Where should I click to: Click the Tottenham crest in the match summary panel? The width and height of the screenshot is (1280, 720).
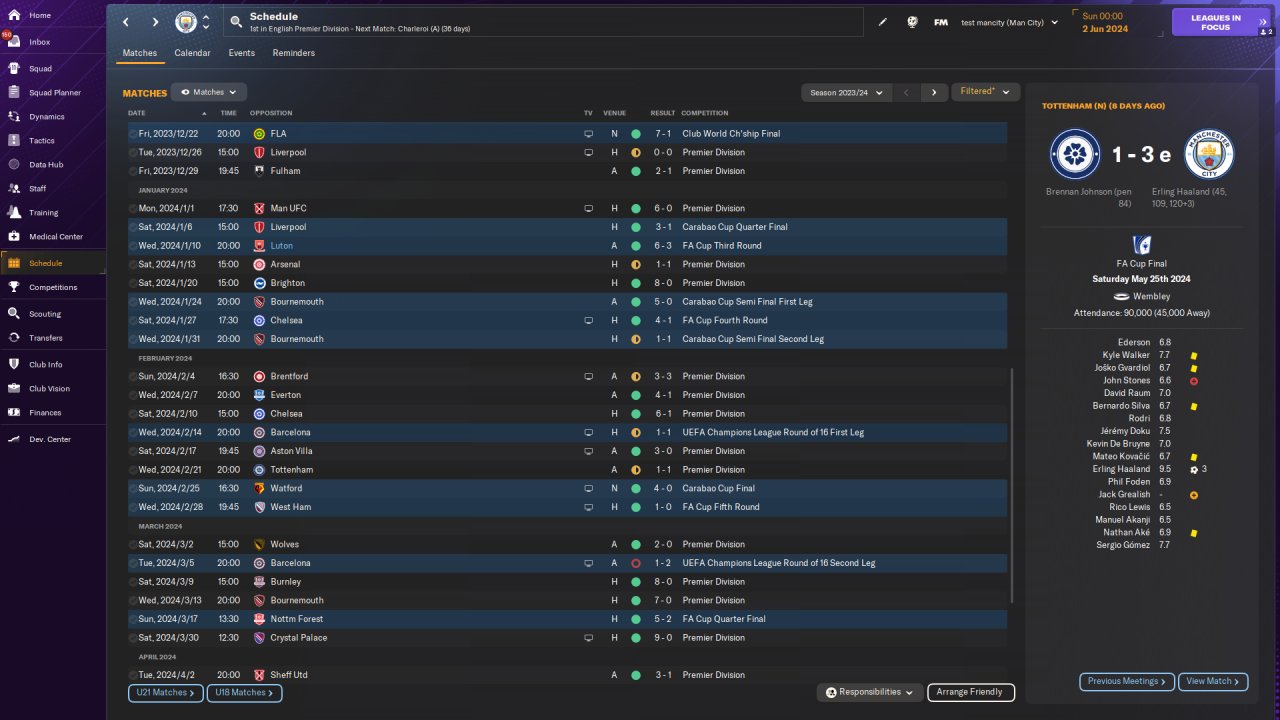(1075, 154)
